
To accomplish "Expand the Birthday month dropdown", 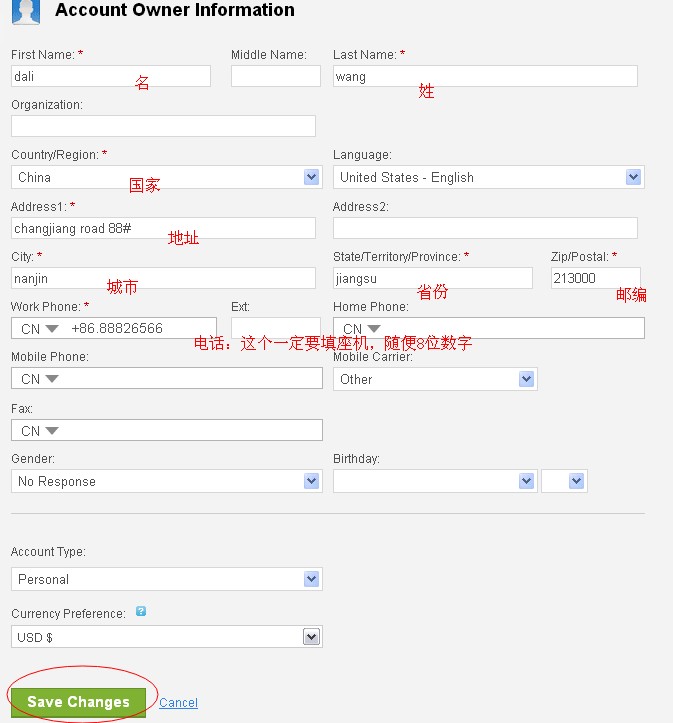I will point(435,481).
